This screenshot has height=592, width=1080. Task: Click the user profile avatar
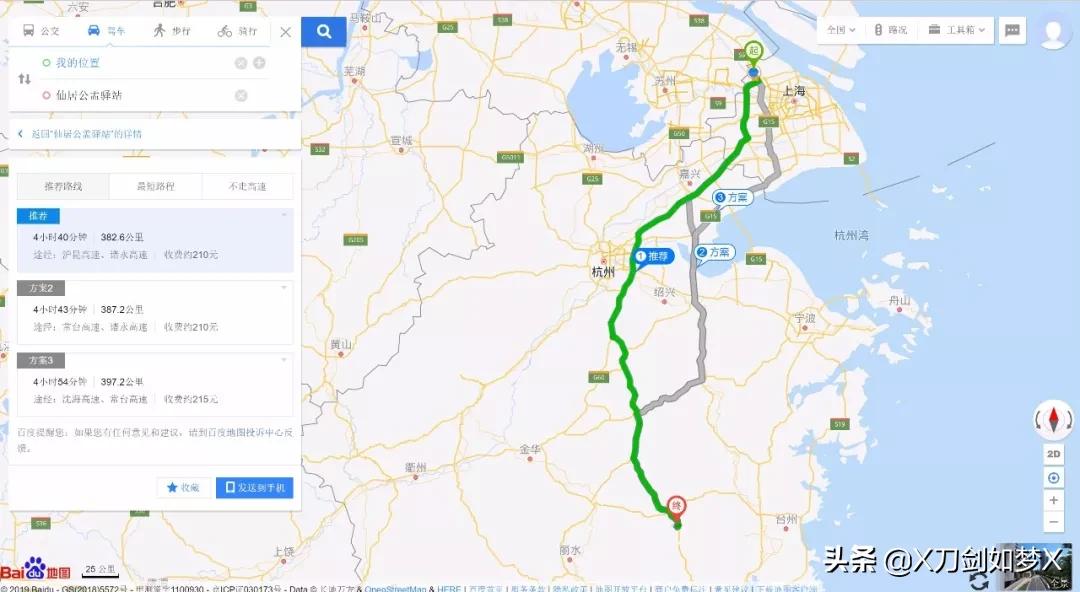coord(1055,32)
